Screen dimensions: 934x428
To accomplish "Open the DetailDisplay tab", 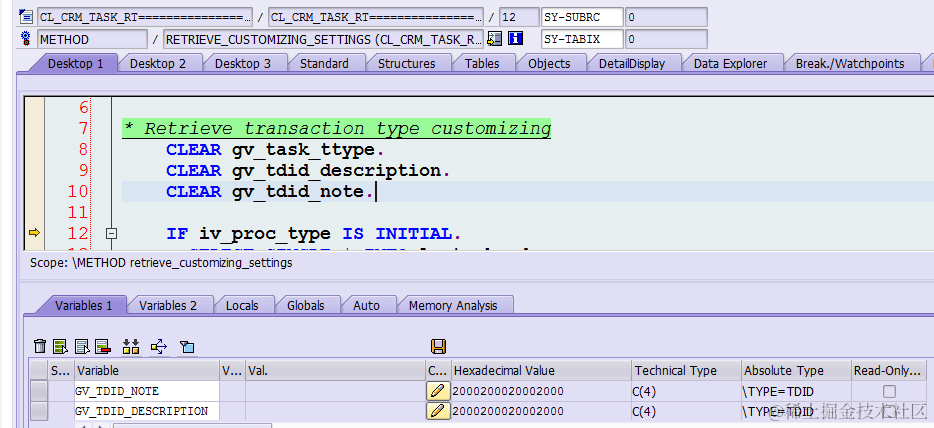I will click(x=631, y=63).
